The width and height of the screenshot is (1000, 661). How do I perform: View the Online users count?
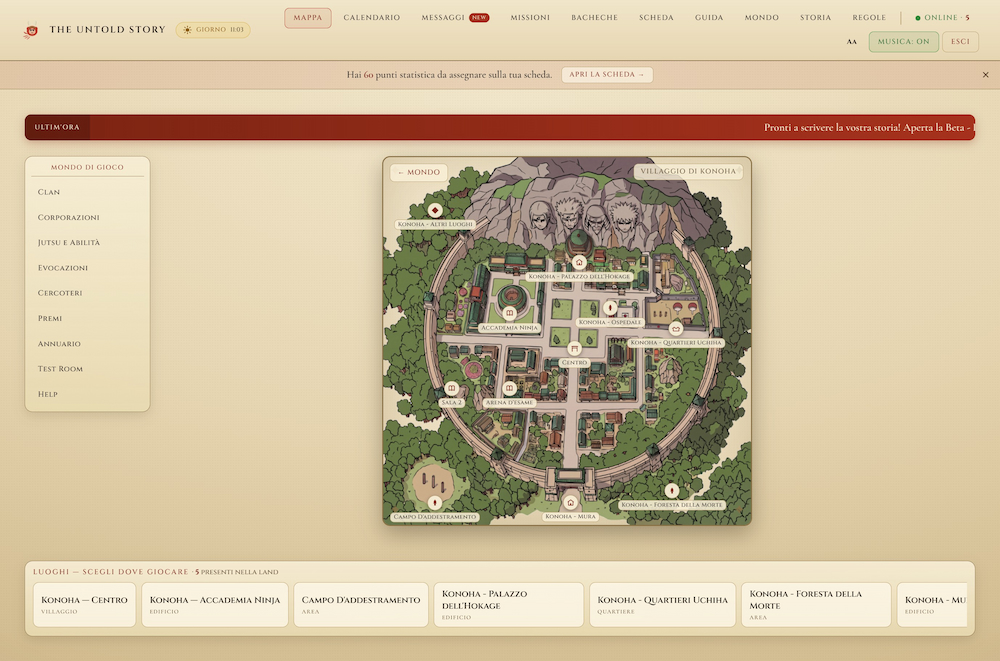[942, 18]
